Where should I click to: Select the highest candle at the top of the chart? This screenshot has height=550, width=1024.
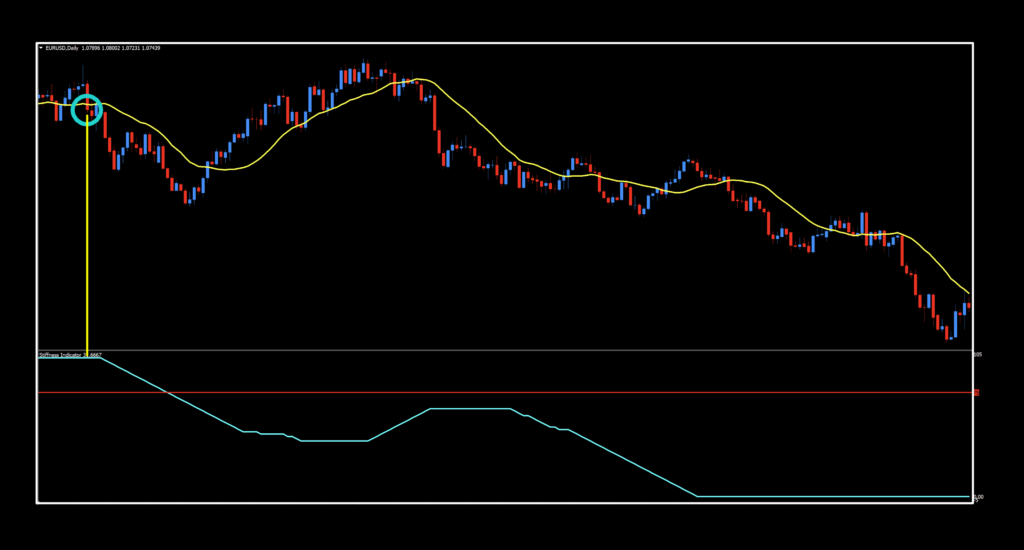pyautogui.click(x=364, y=70)
